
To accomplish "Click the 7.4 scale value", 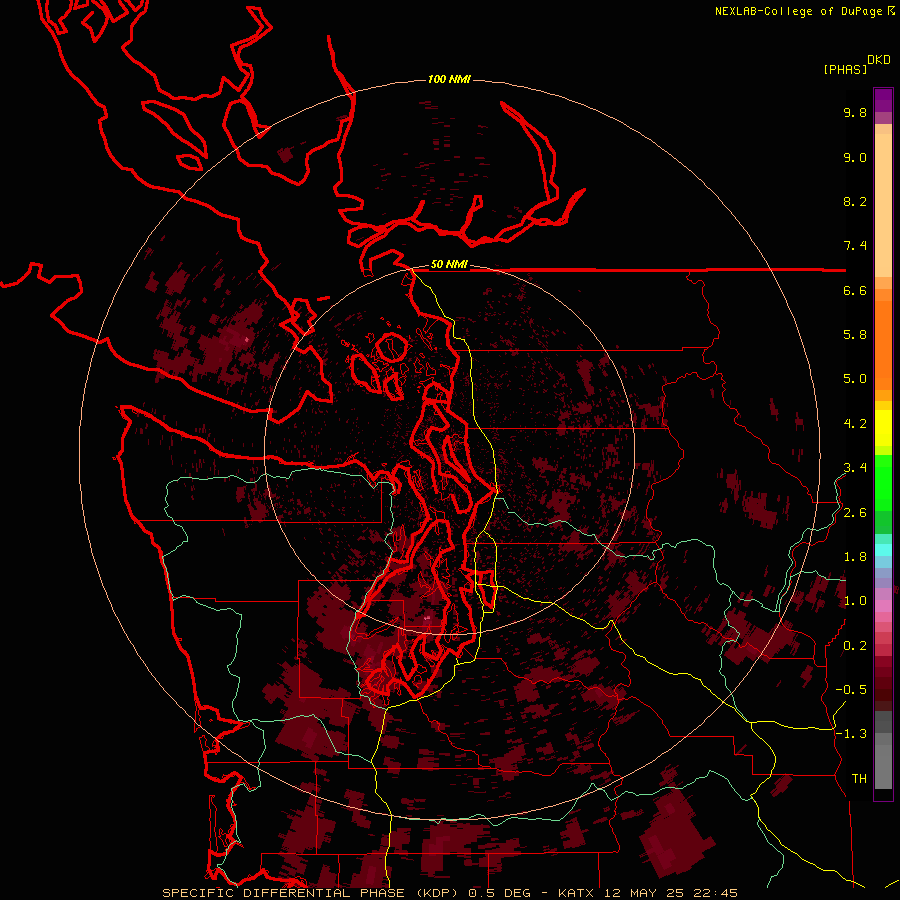I will (855, 246).
